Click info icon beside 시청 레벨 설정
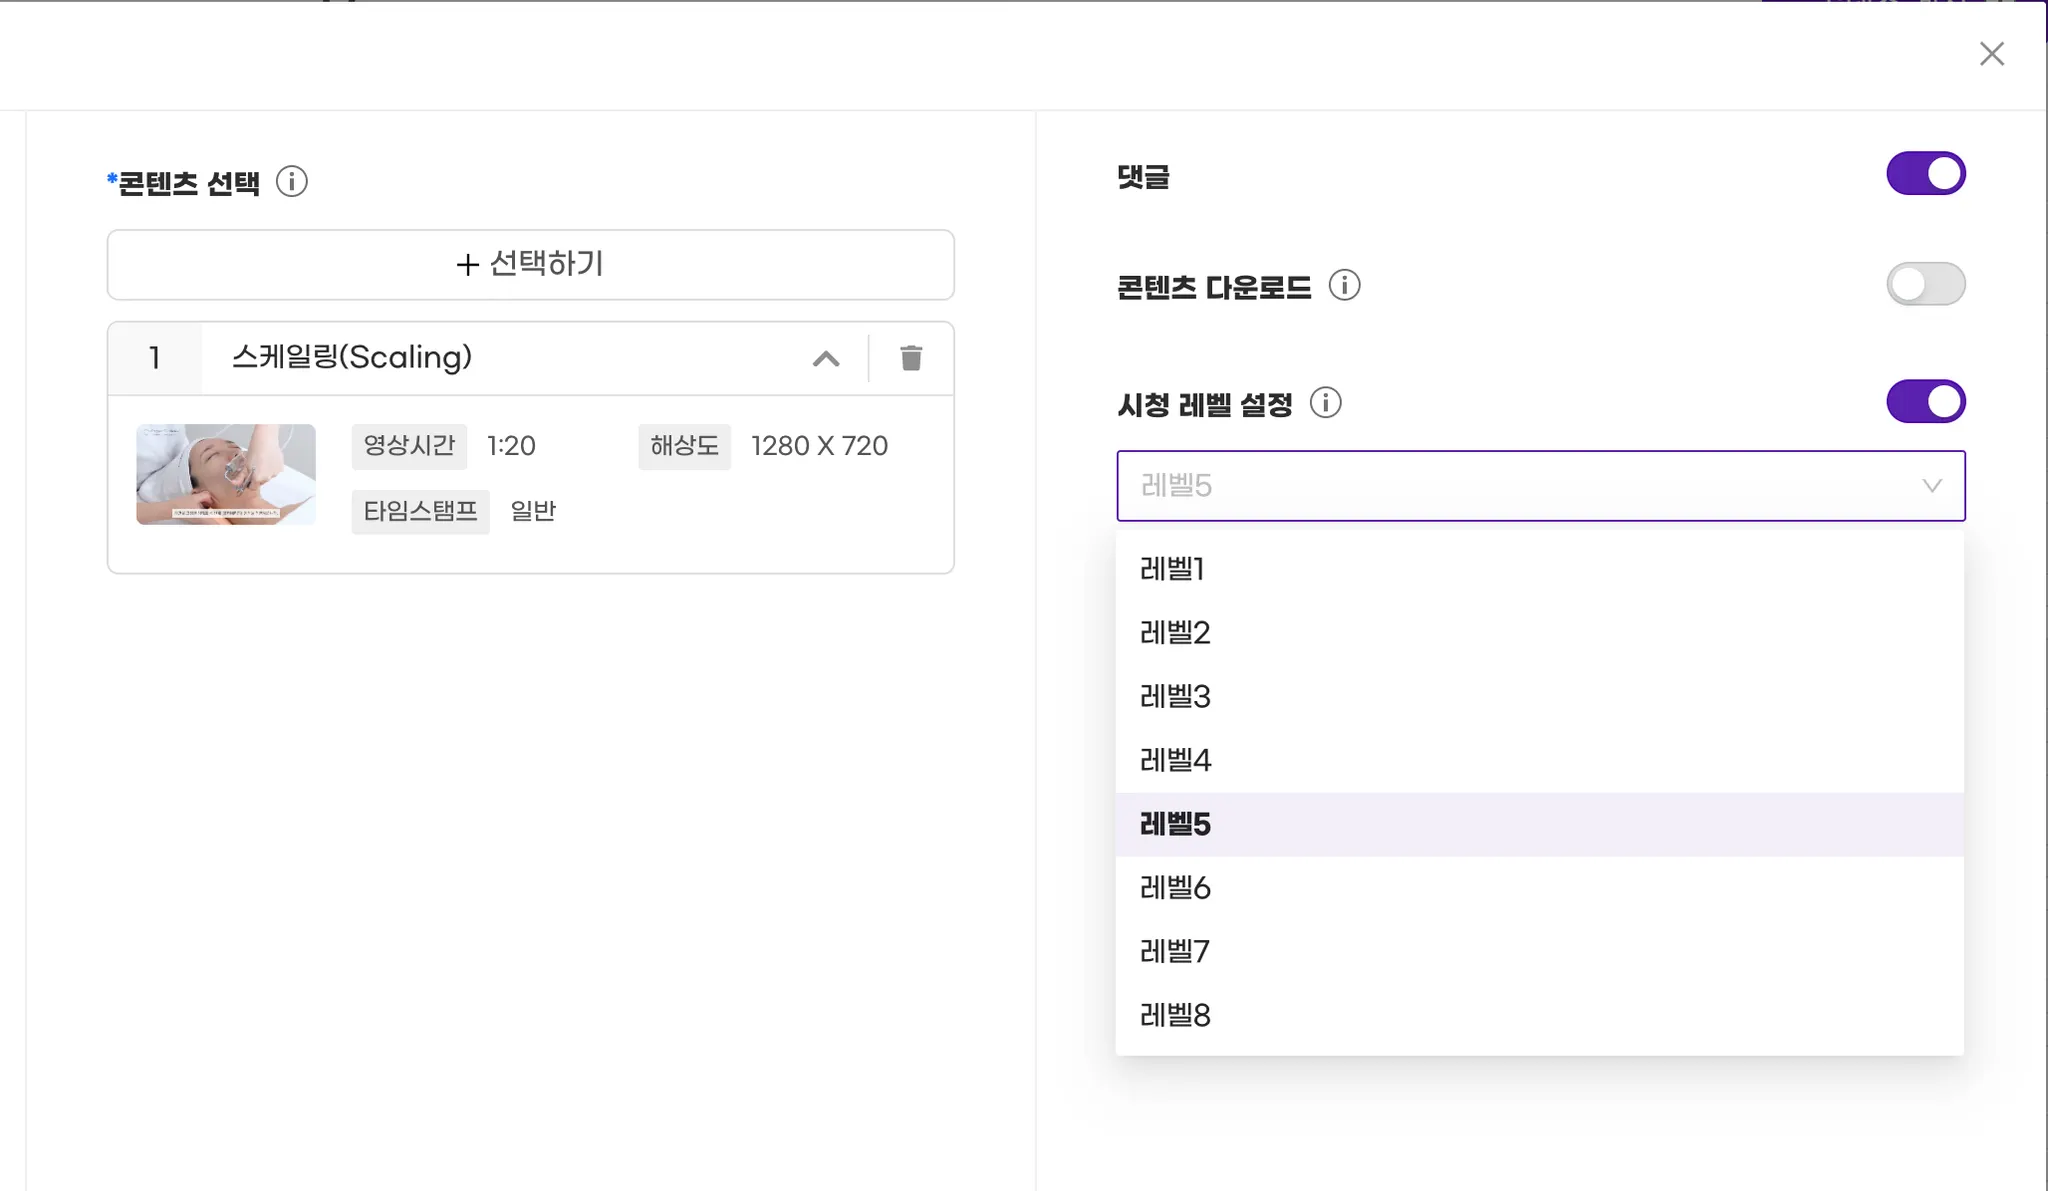 [x=1326, y=403]
